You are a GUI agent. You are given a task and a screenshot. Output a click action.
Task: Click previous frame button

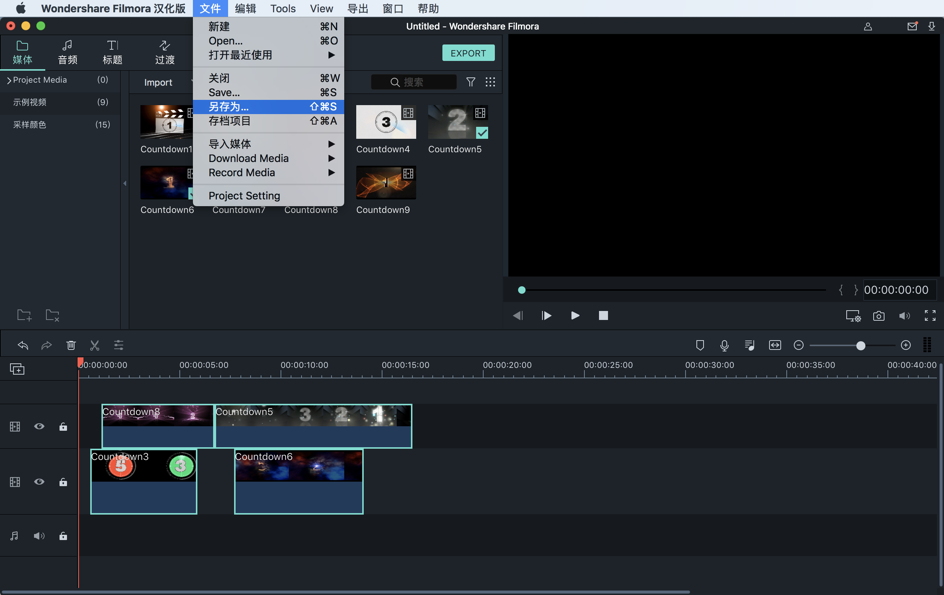518,316
